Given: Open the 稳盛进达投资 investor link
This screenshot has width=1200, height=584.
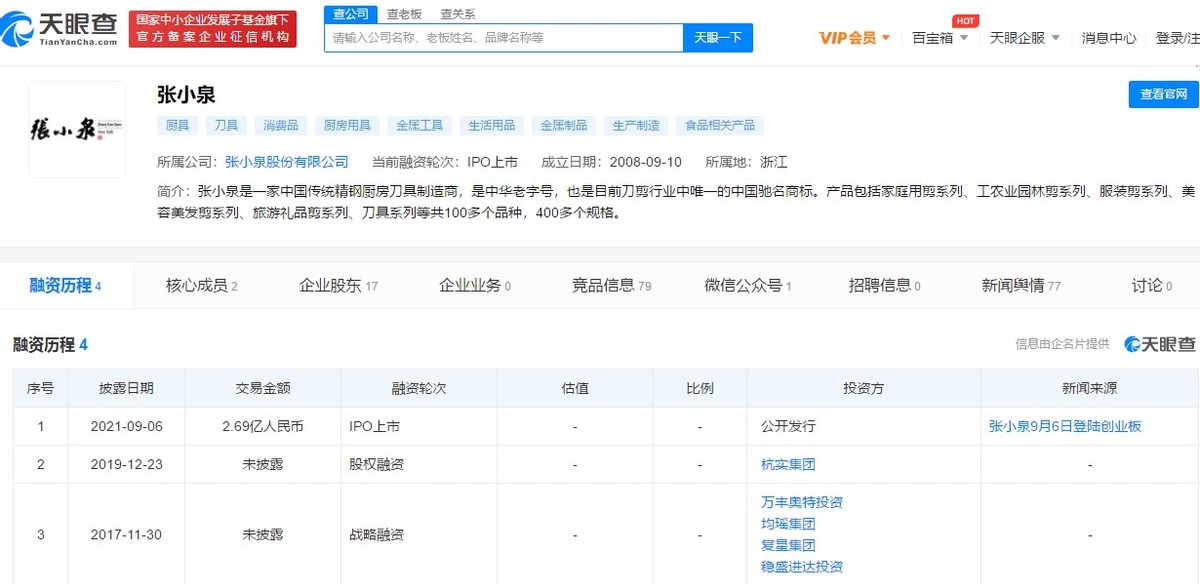Looking at the screenshot, I should tap(802, 567).
